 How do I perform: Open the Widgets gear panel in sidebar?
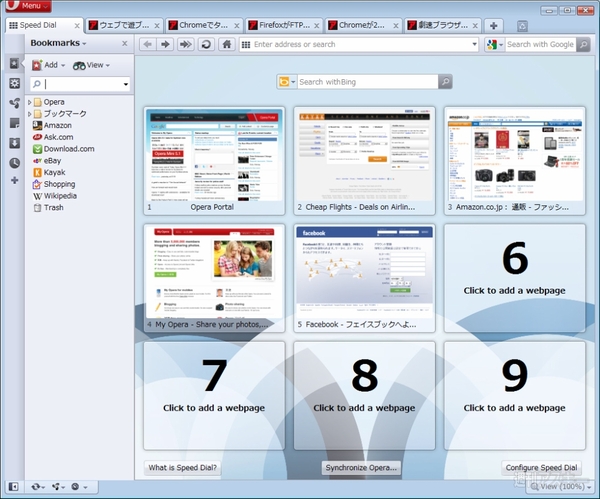coord(15,83)
